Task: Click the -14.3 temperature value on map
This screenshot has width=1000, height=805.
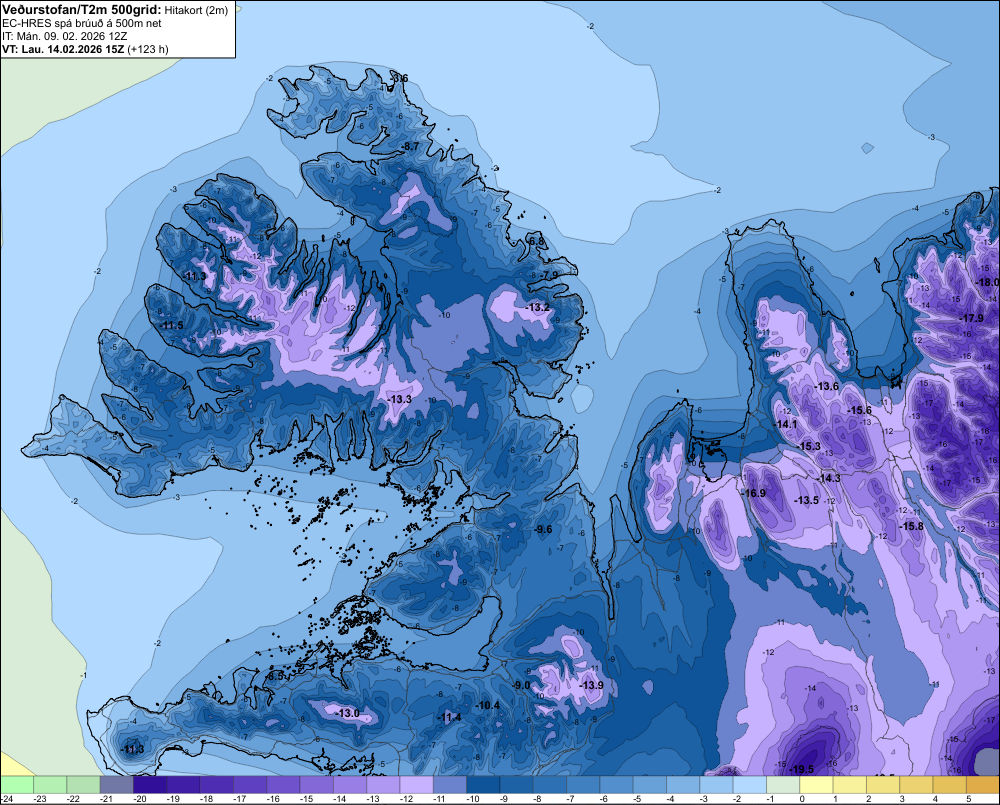Action: pyautogui.click(x=829, y=478)
